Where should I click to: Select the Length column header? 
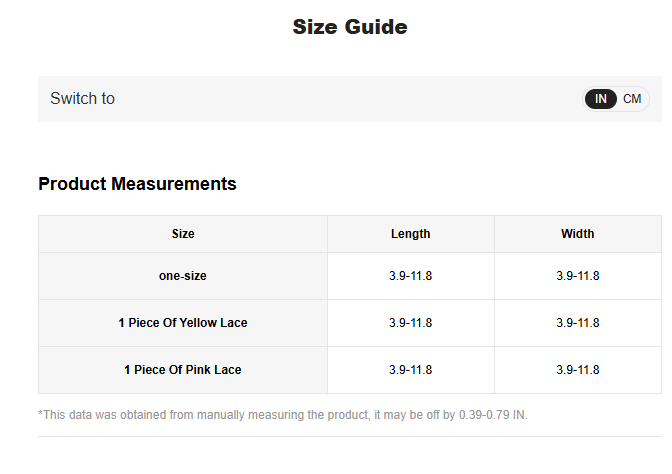point(410,234)
